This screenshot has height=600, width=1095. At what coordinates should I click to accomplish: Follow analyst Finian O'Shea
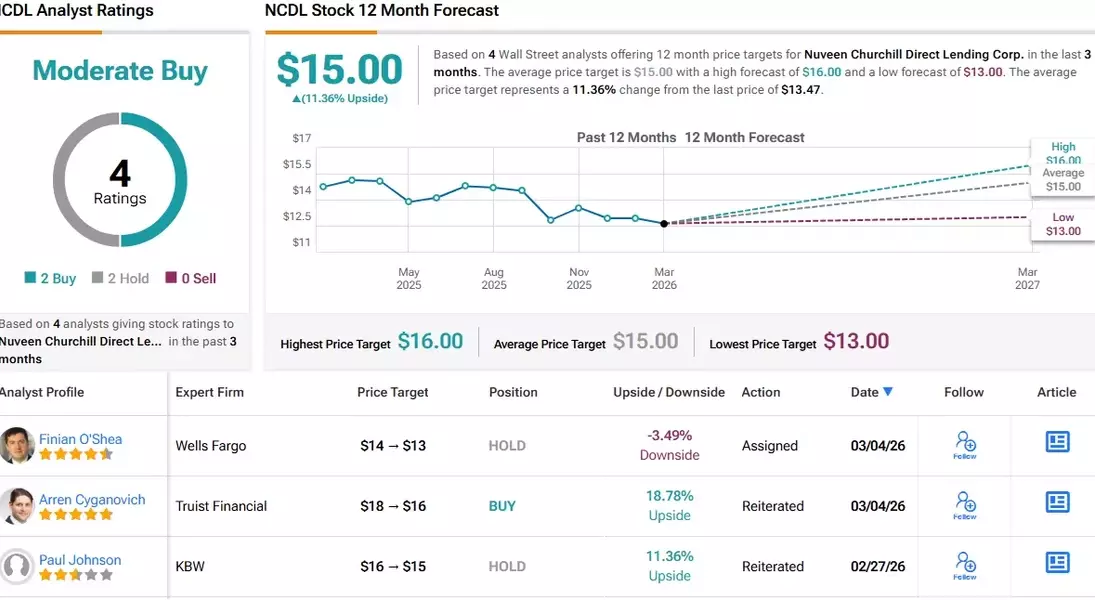pos(965,445)
